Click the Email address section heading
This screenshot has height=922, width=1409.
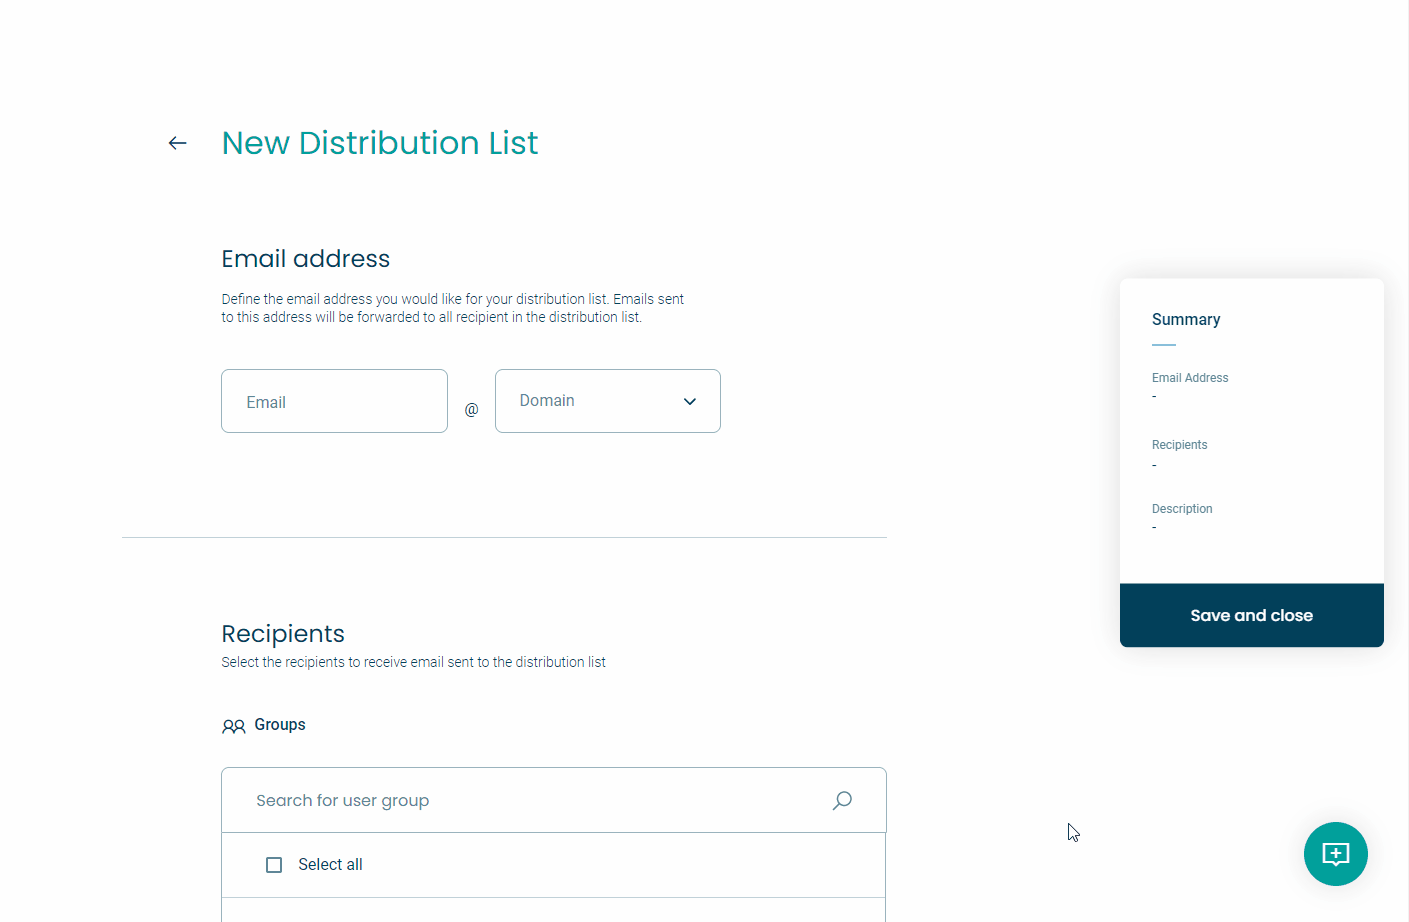306,259
